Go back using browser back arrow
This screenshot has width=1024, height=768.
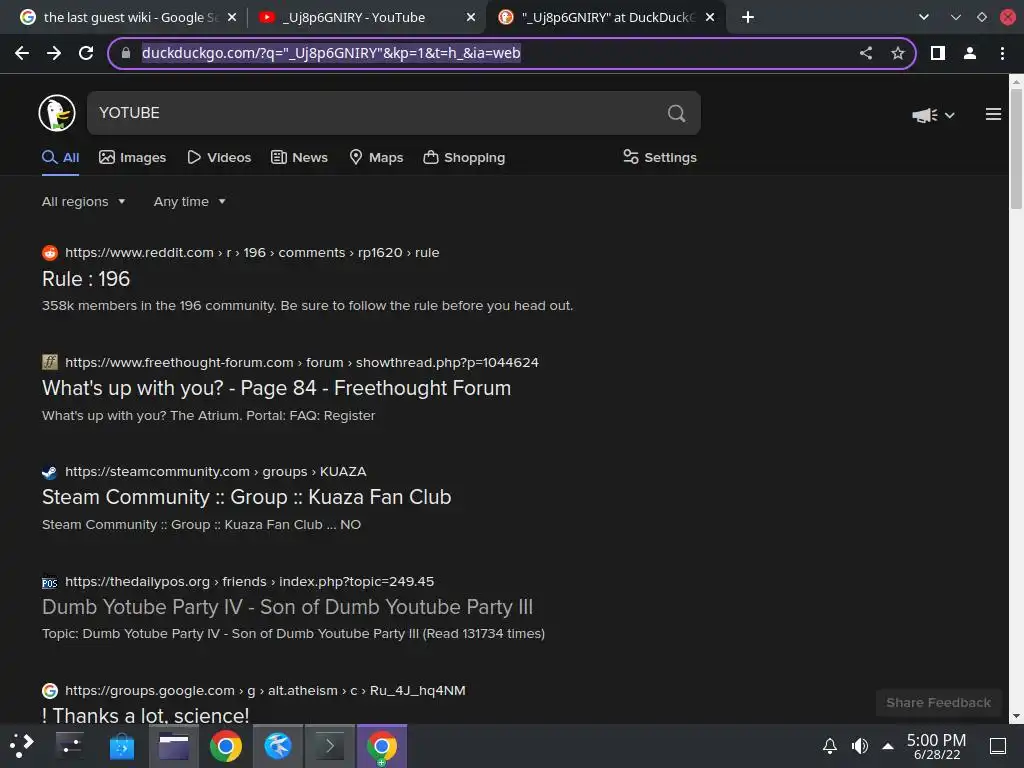[22, 54]
